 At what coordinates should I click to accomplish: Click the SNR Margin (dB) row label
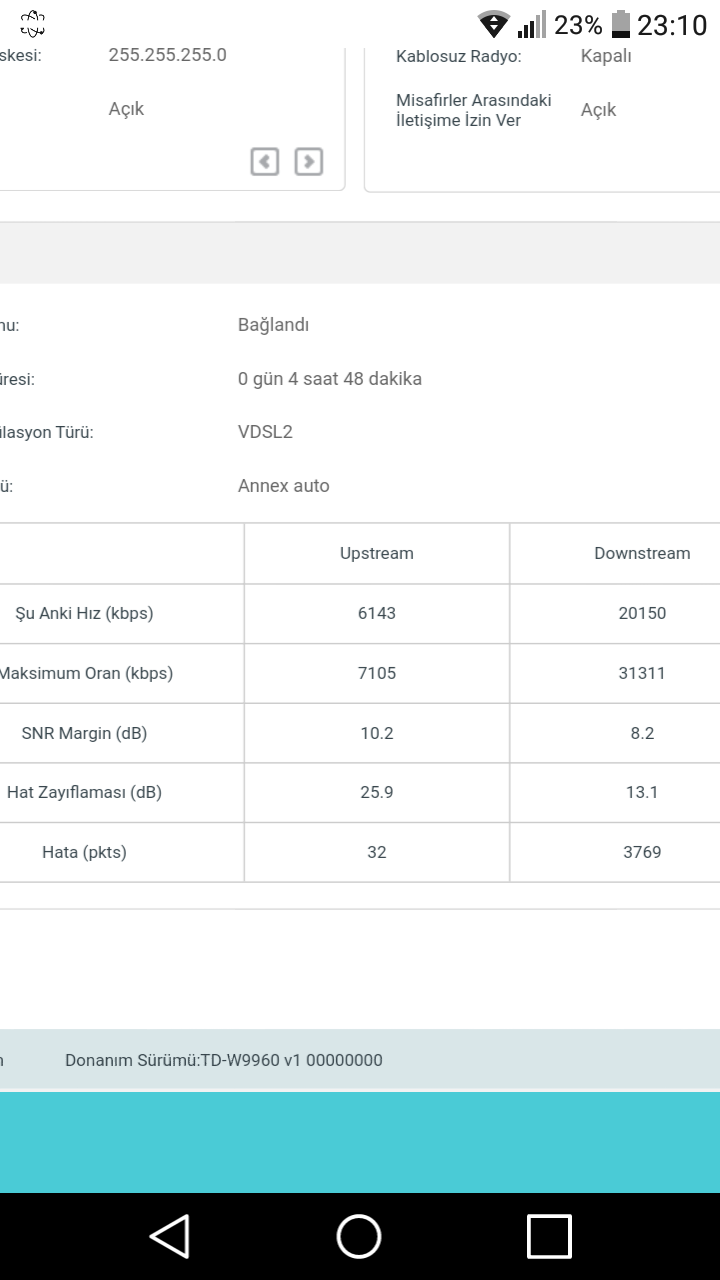click(84, 733)
